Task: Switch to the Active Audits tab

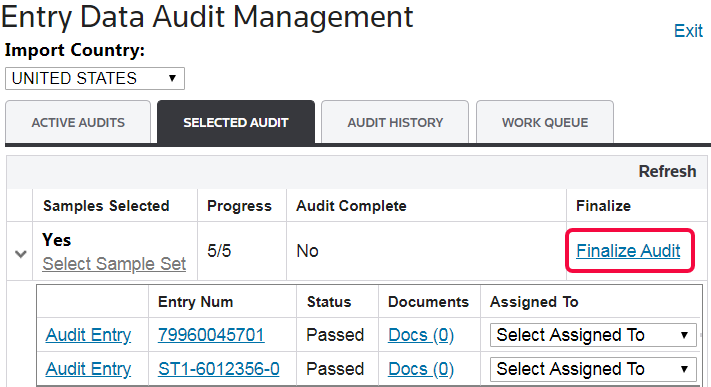Action: coord(78,122)
